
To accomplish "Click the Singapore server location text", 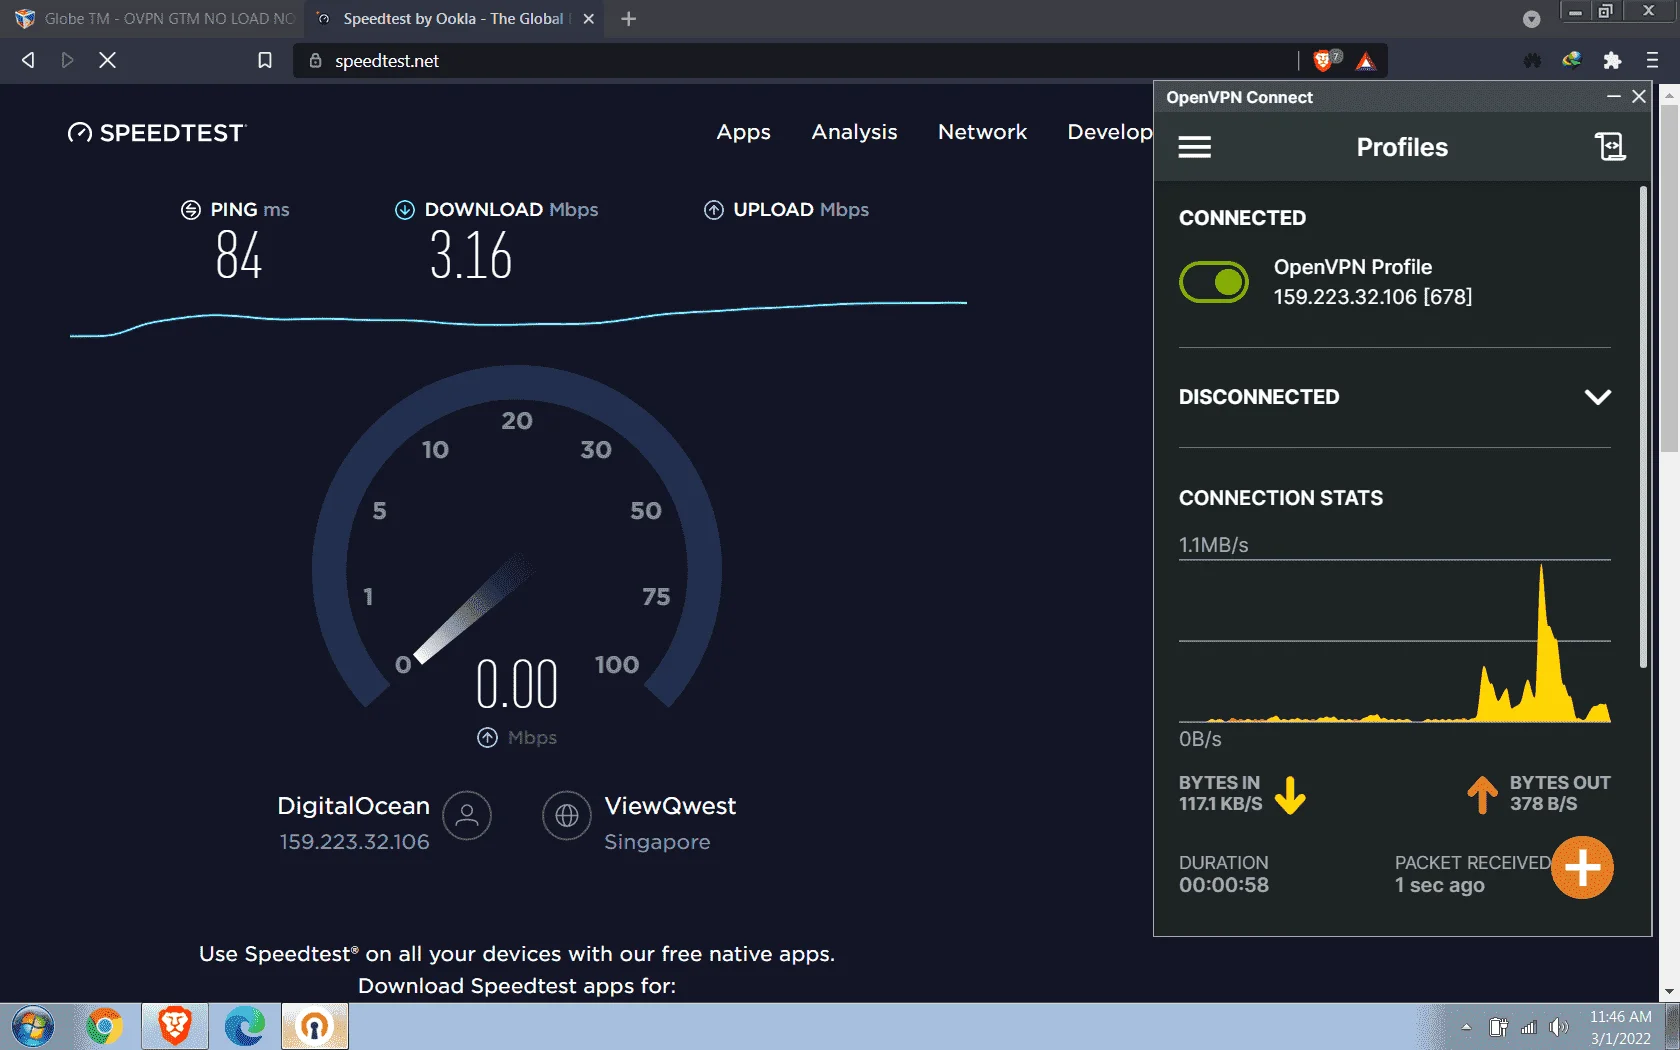I will tap(657, 842).
